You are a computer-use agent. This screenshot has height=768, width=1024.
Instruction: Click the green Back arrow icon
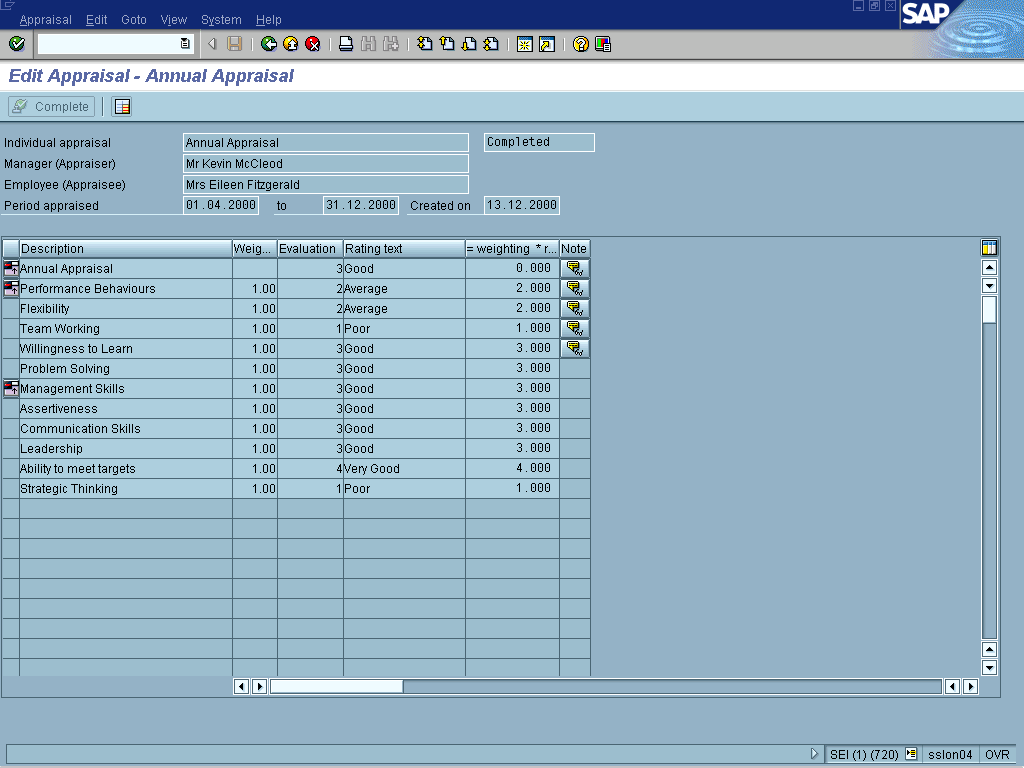coord(268,44)
